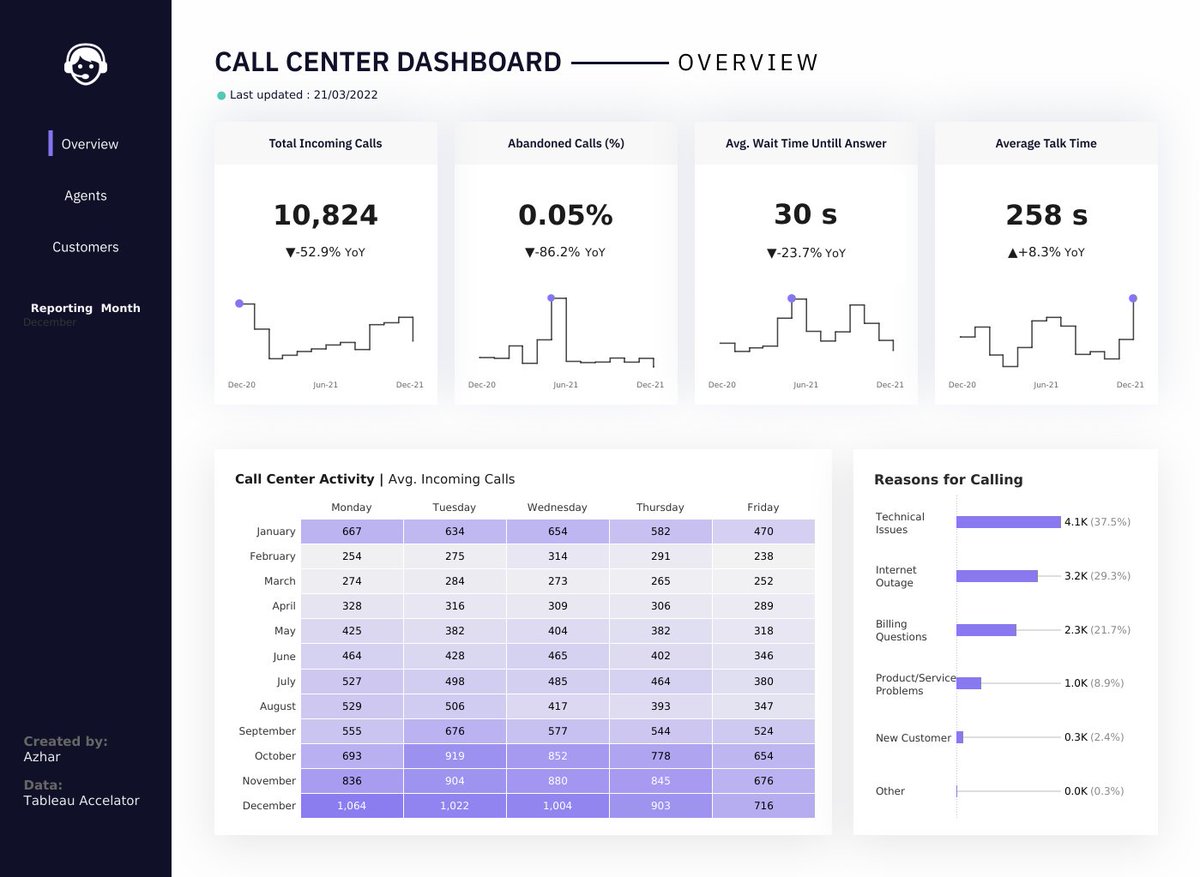Click the January Monday cell 667
The height and width of the screenshot is (877, 1200).
(352, 531)
